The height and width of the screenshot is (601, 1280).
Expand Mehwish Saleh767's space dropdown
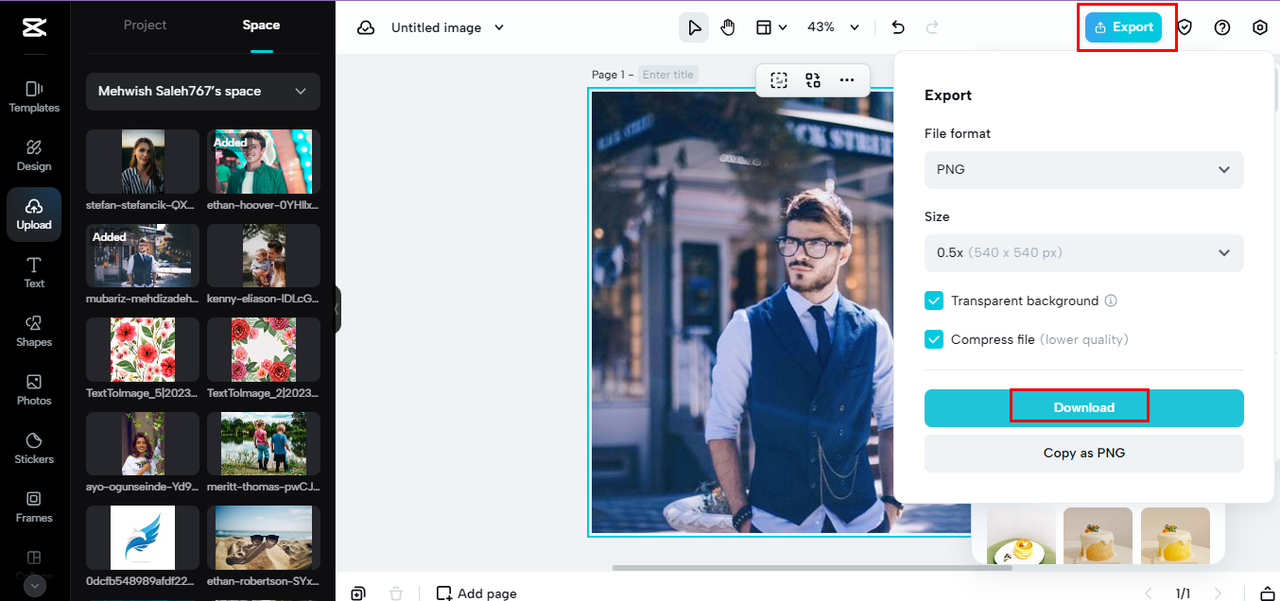(x=203, y=91)
